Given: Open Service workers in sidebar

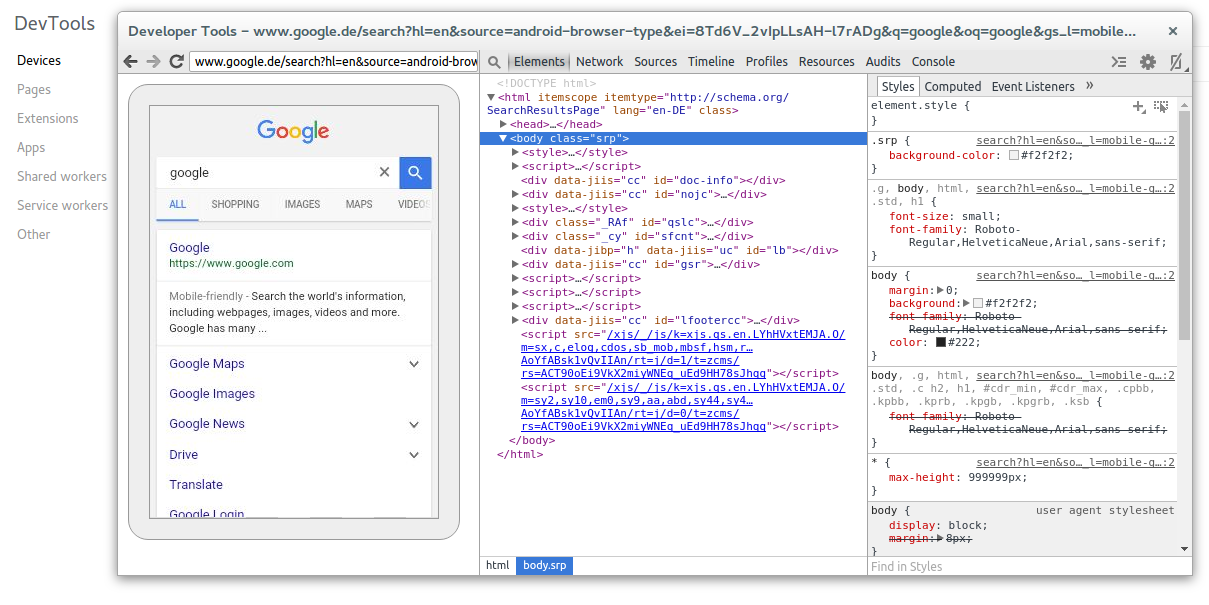Looking at the screenshot, I should [62, 205].
